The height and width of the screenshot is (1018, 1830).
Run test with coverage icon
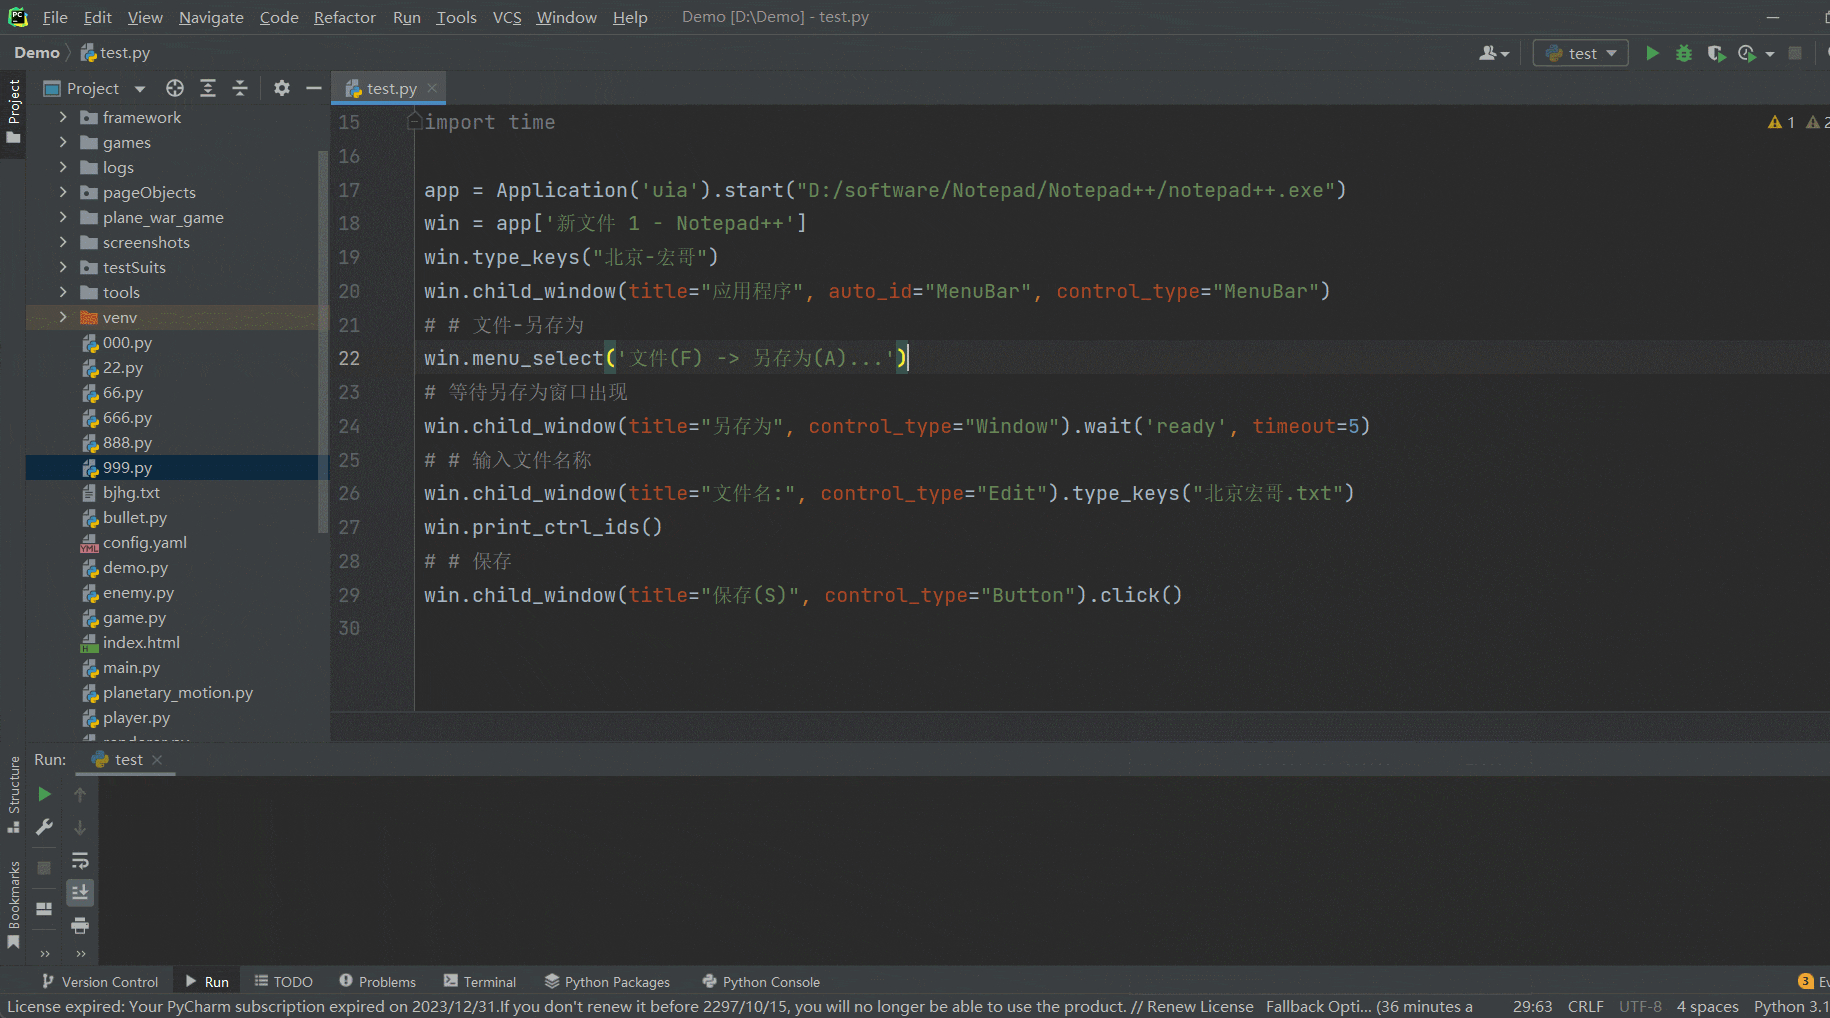point(1716,53)
